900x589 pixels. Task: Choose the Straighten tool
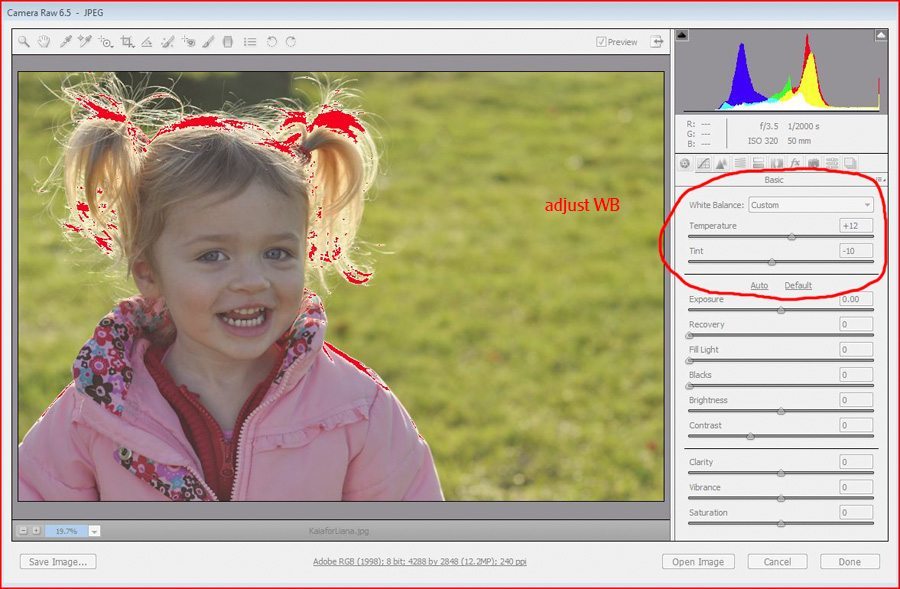pyautogui.click(x=147, y=42)
